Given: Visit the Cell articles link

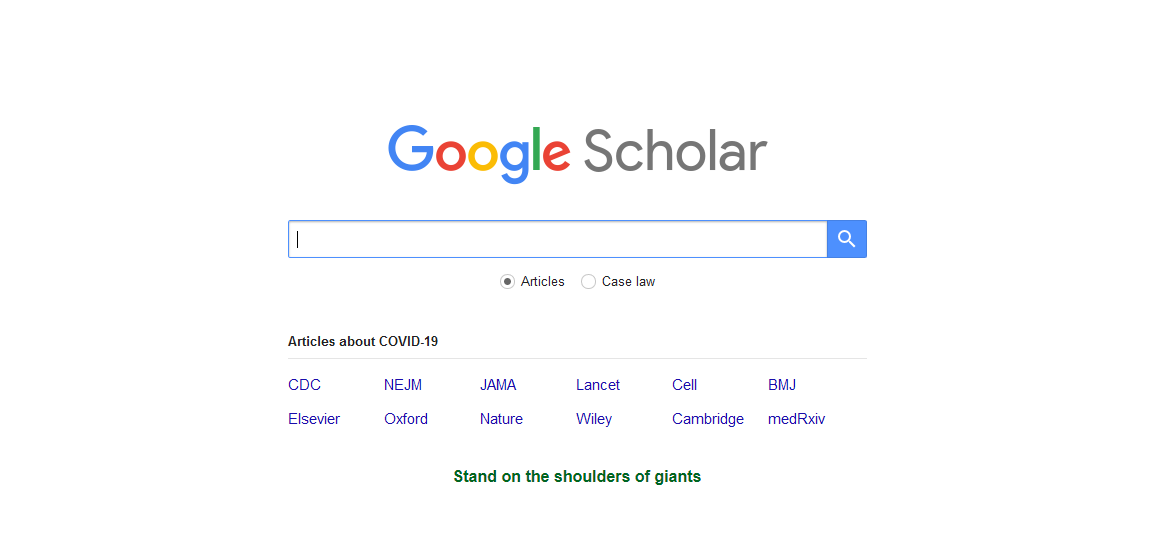Looking at the screenshot, I should [684, 385].
